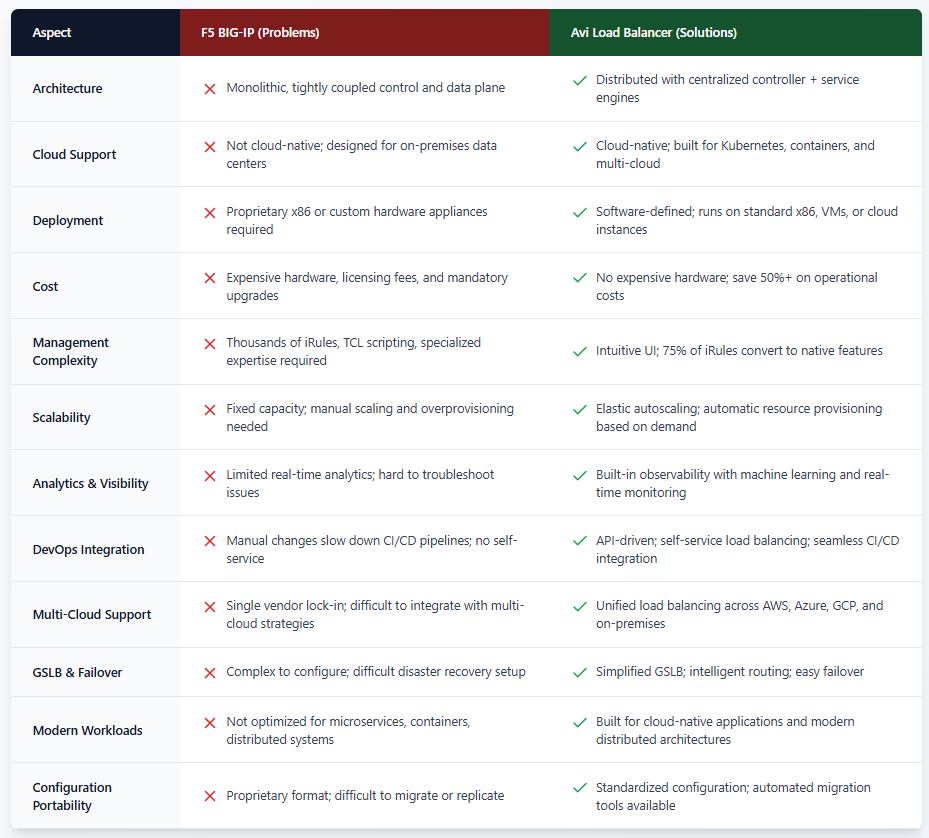
Task: Click the Aspect column header
Action: click(52, 33)
